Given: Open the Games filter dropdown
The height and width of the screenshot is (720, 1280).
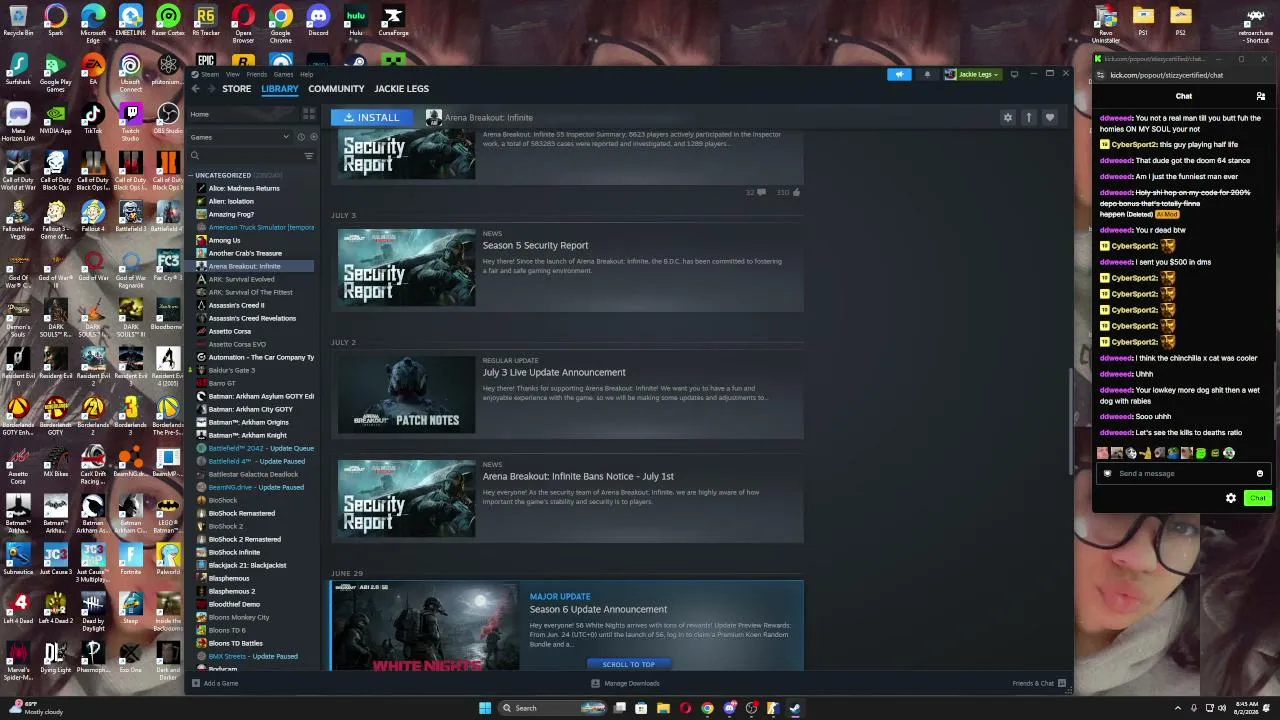Looking at the screenshot, I should coord(239,137).
